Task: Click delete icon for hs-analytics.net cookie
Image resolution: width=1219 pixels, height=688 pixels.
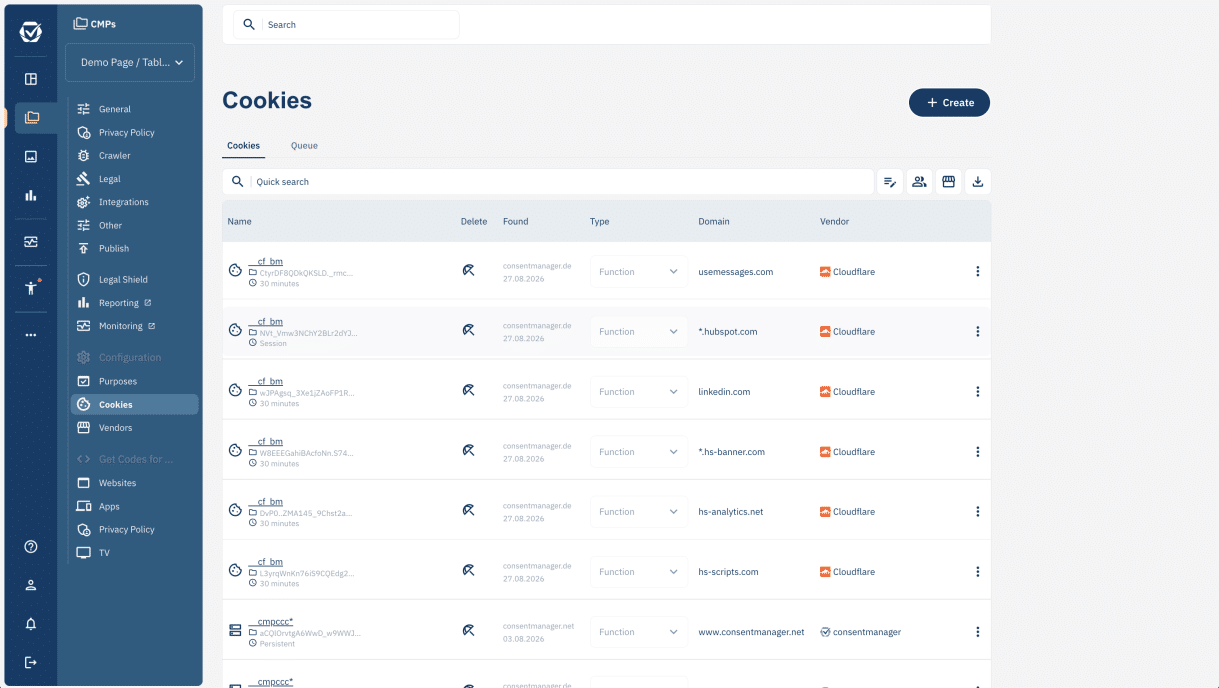Action: click(x=468, y=511)
